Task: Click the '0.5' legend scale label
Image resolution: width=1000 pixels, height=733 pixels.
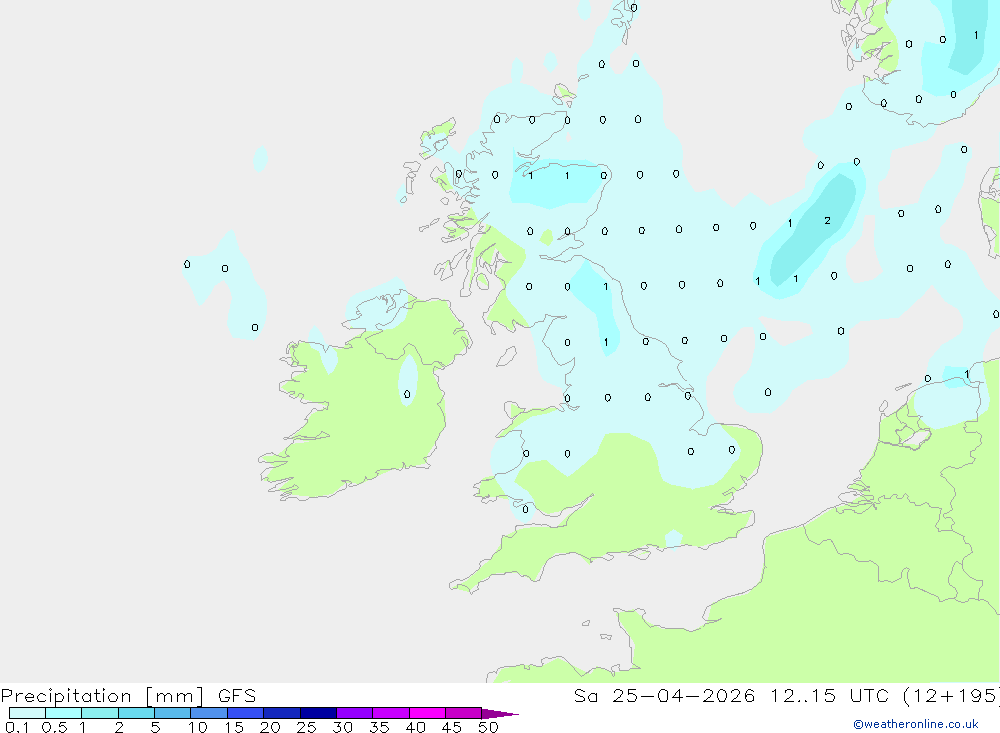Action: (54, 727)
